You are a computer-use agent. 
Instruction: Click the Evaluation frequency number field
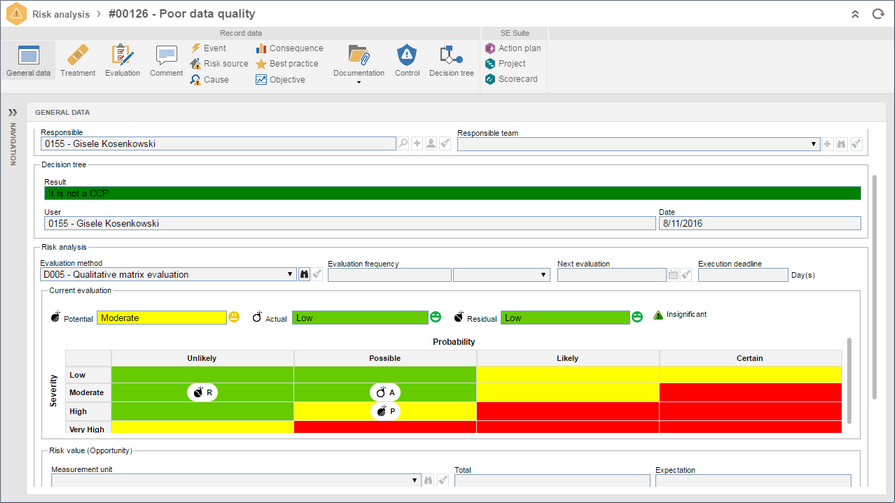[389, 275]
